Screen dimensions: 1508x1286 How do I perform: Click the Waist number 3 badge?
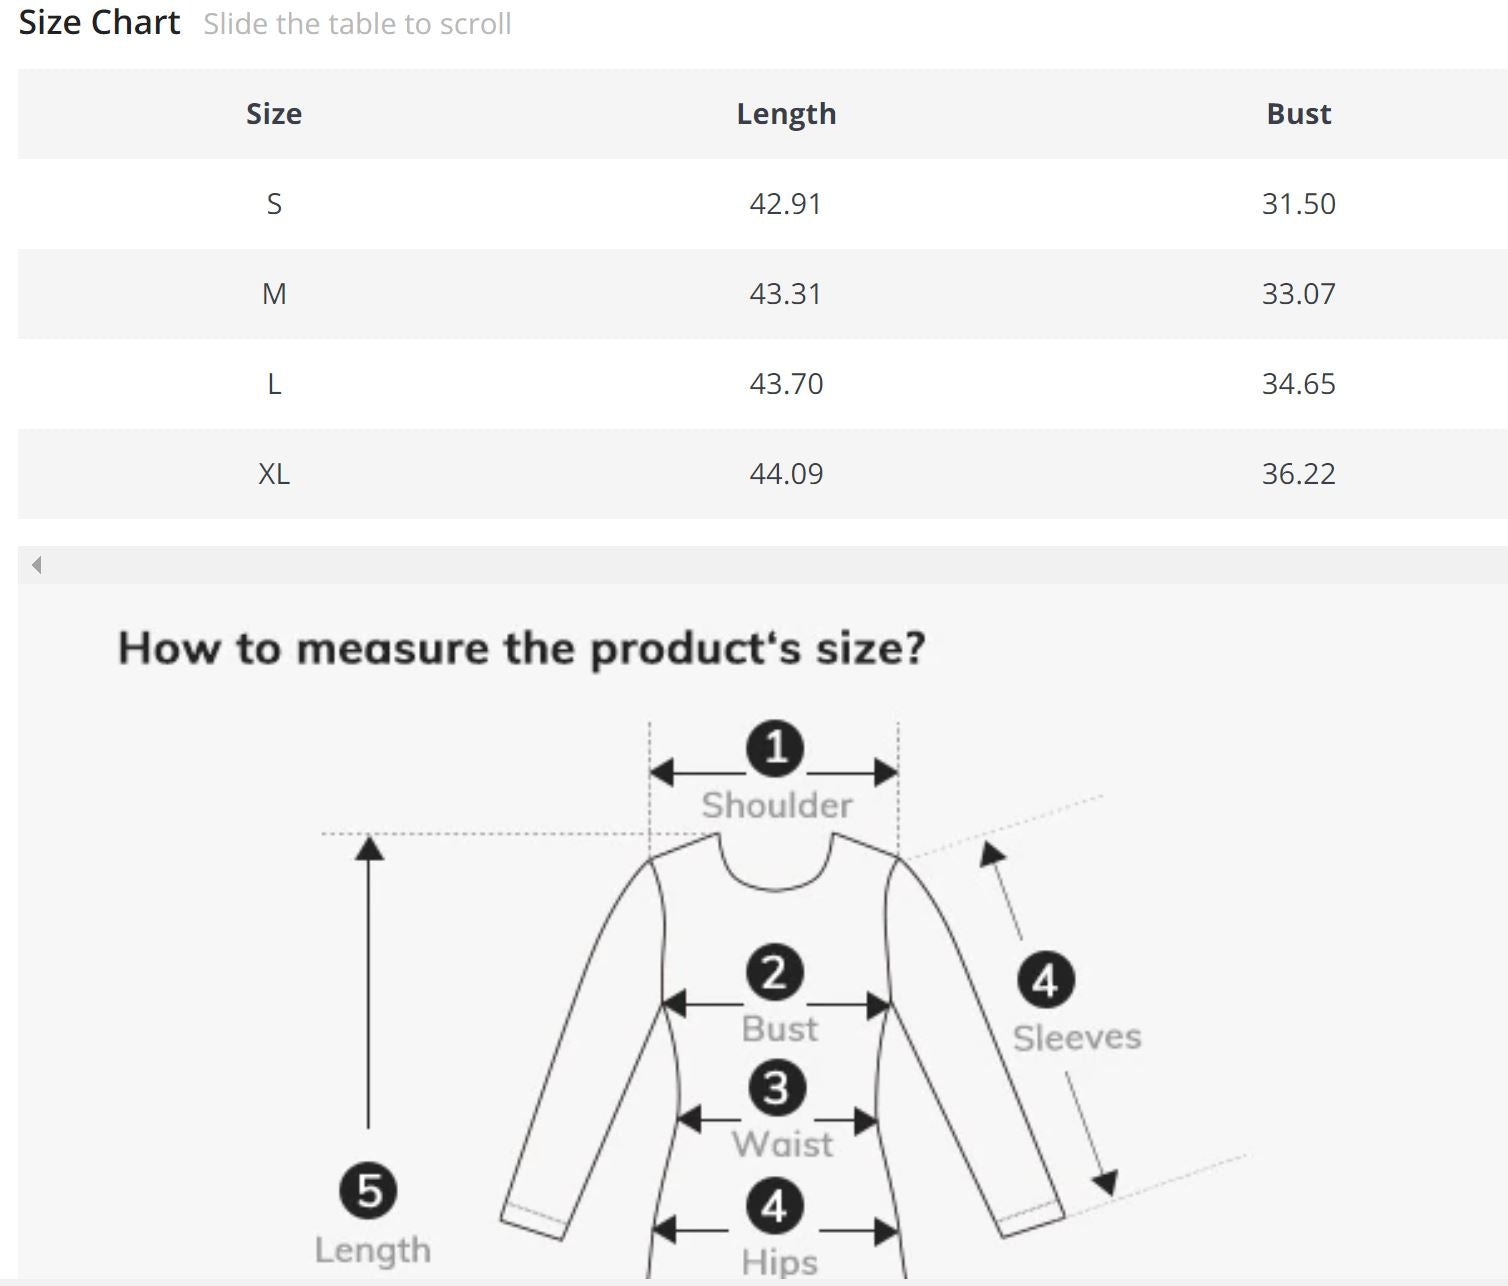pos(777,1088)
